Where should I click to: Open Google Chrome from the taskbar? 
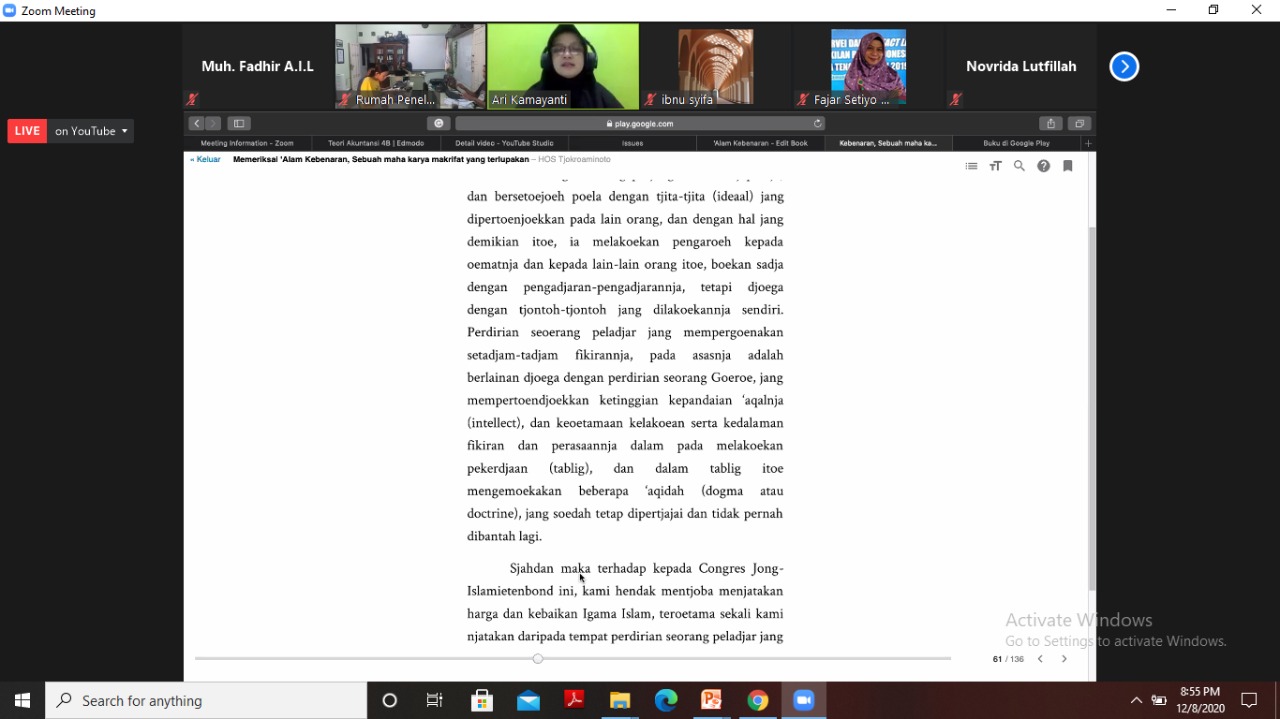[x=758, y=701]
